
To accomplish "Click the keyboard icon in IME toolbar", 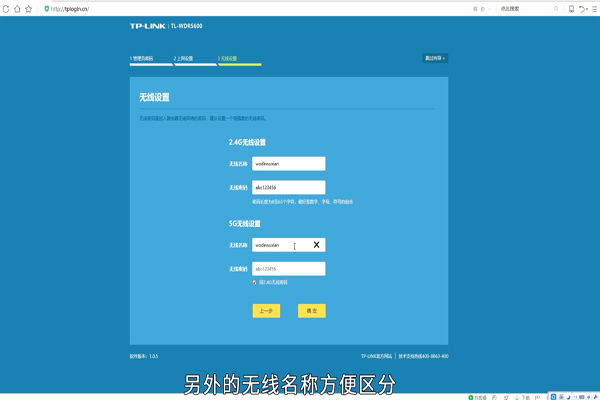I will pyautogui.click(x=582, y=397).
